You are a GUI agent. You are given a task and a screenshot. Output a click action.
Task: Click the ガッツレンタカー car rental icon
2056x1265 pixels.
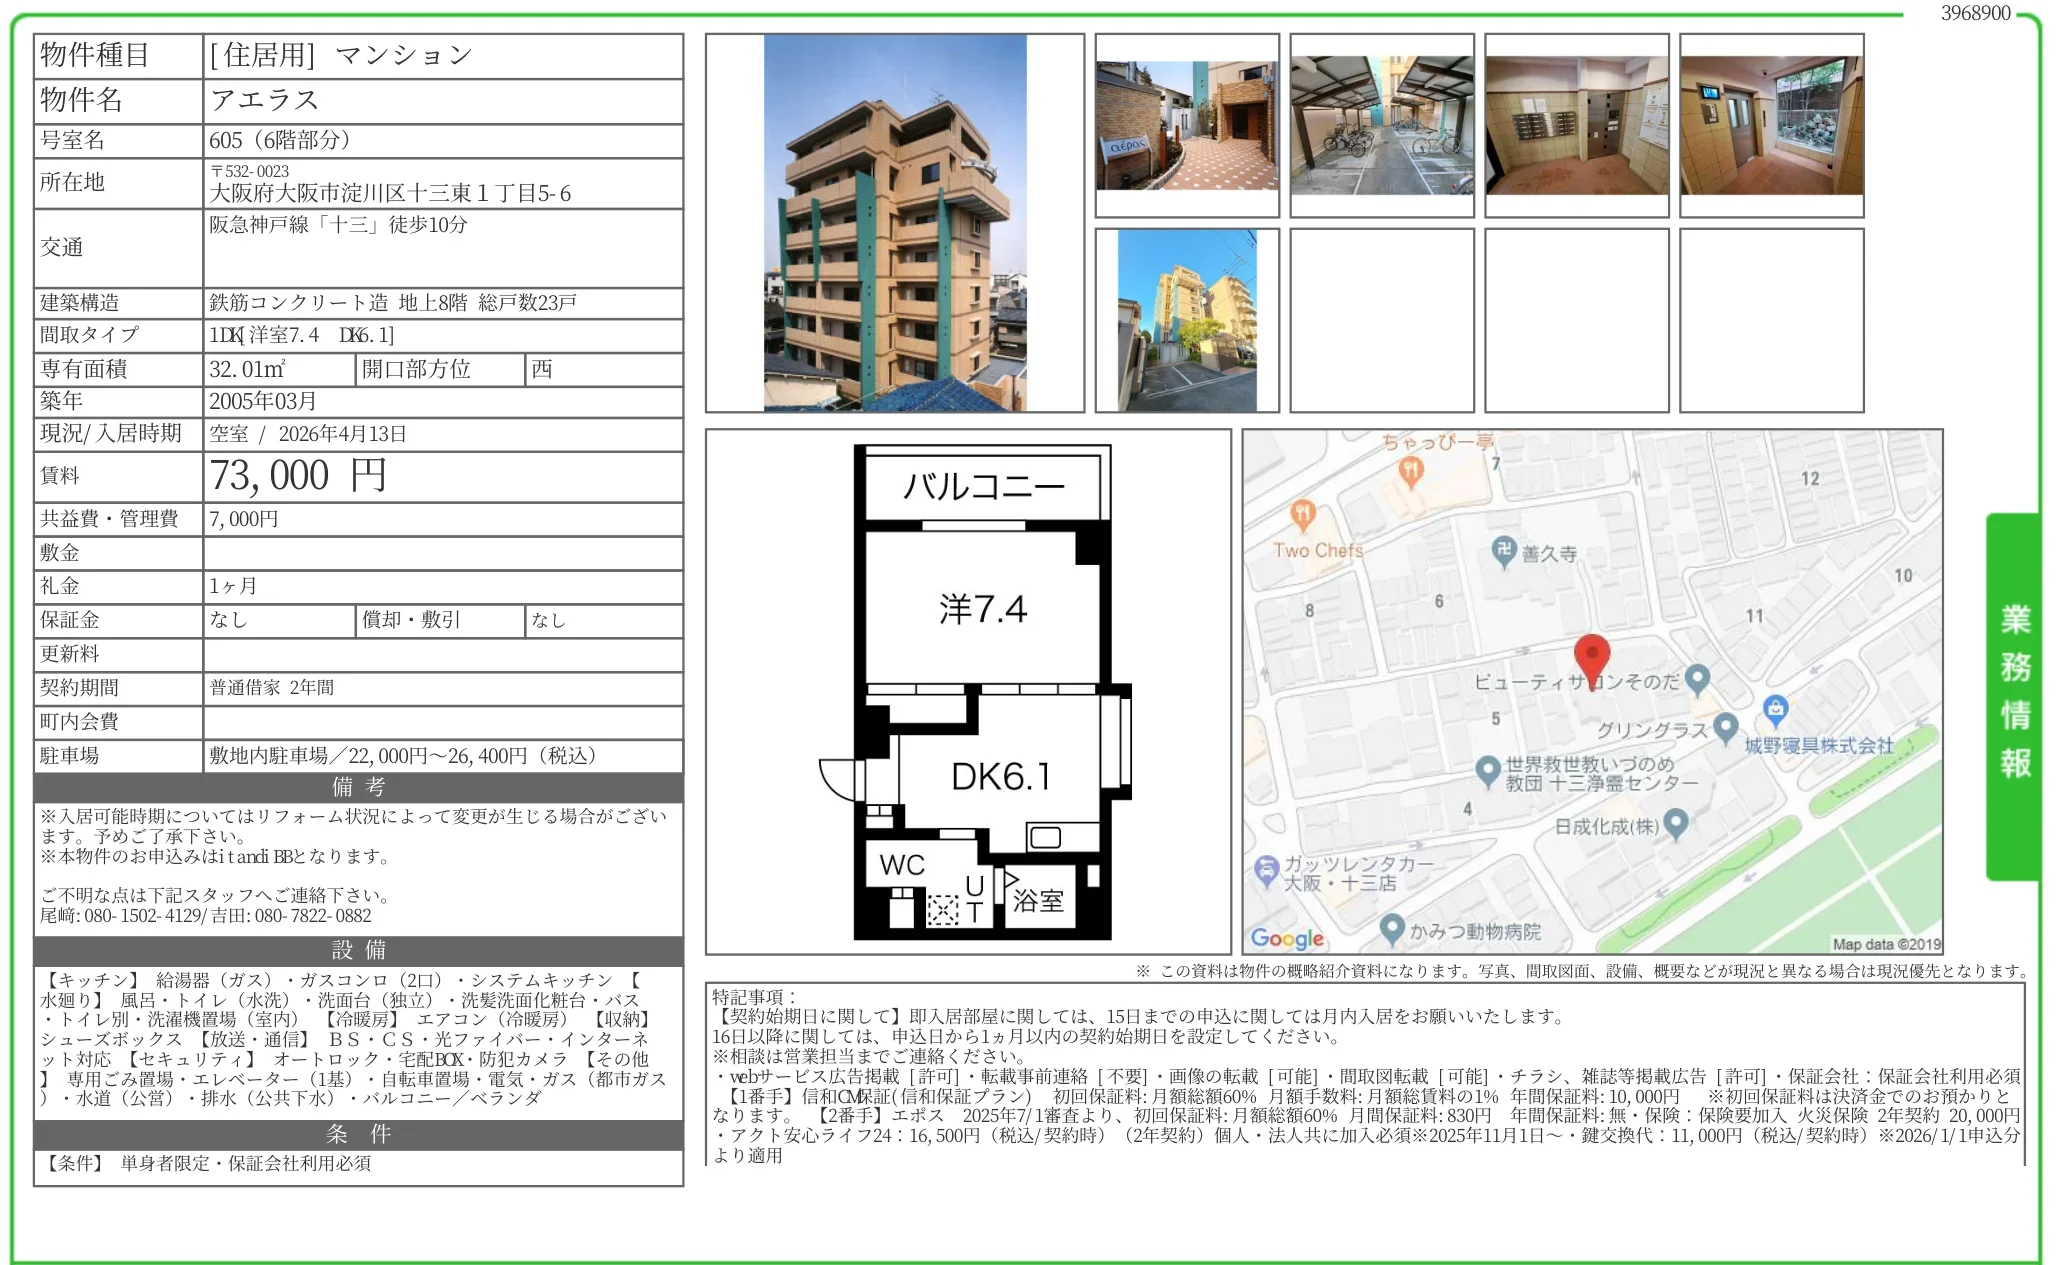tap(1266, 869)
